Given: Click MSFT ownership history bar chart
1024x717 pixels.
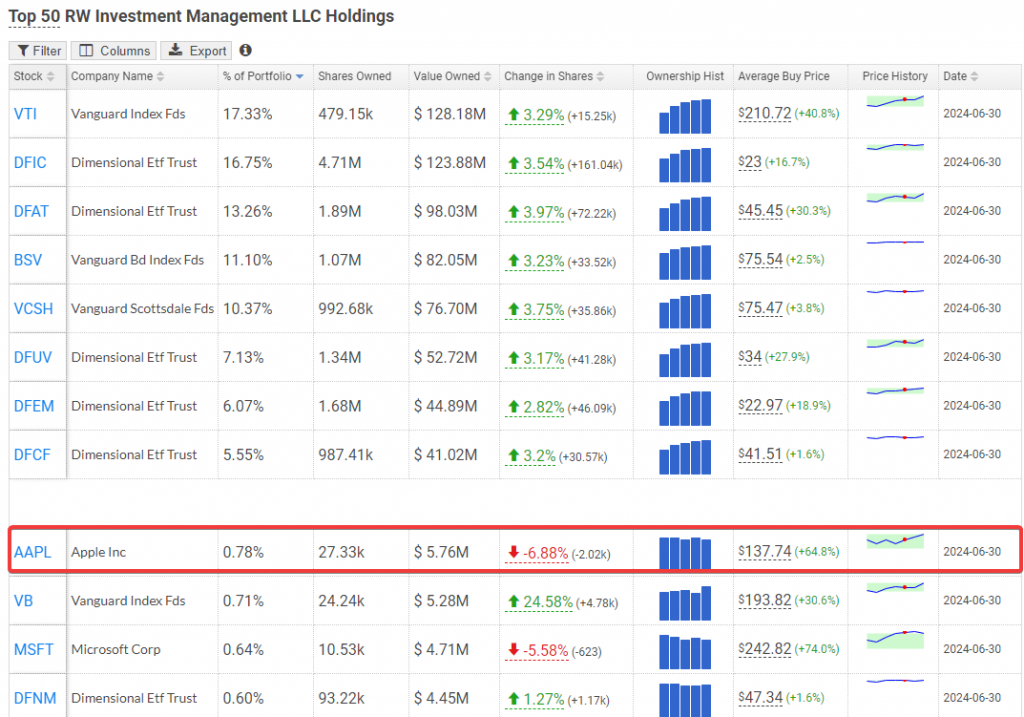Looking at the screenshot, I should pos(685,652).
